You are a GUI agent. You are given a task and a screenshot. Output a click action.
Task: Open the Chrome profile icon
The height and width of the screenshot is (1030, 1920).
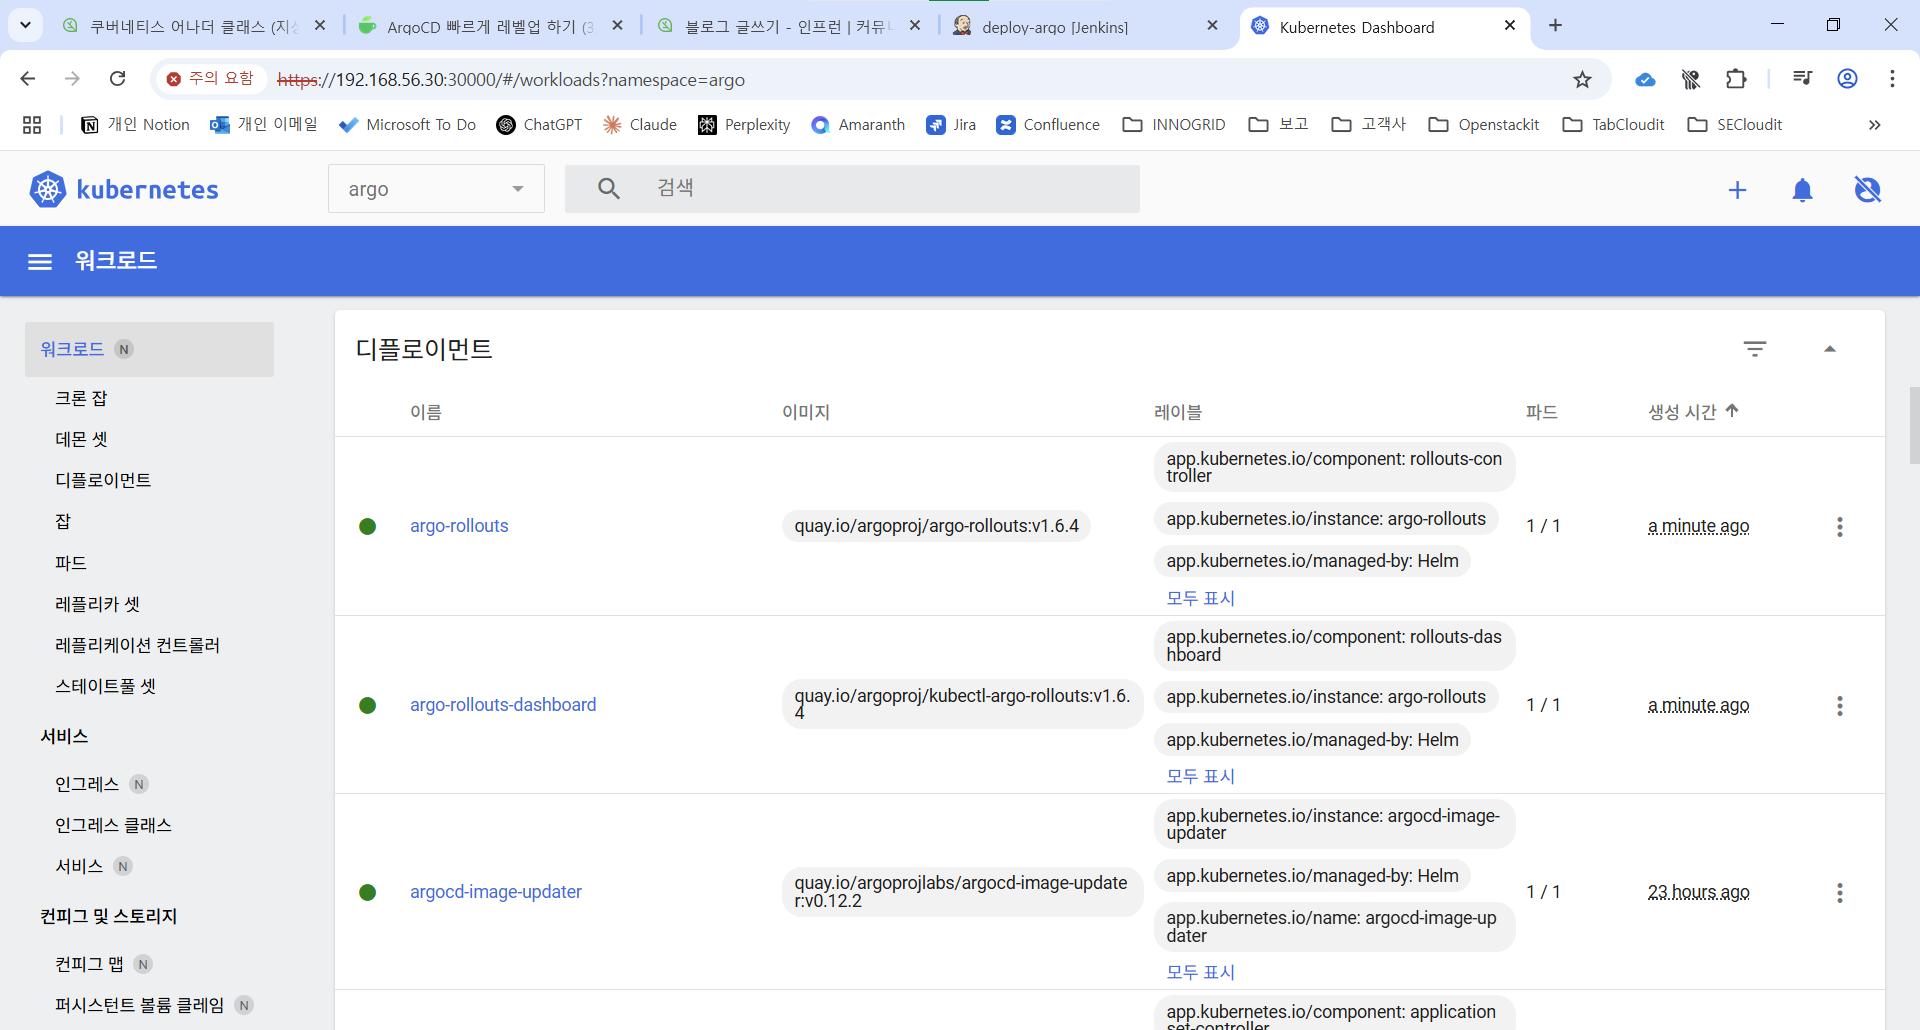point(1847,78)
